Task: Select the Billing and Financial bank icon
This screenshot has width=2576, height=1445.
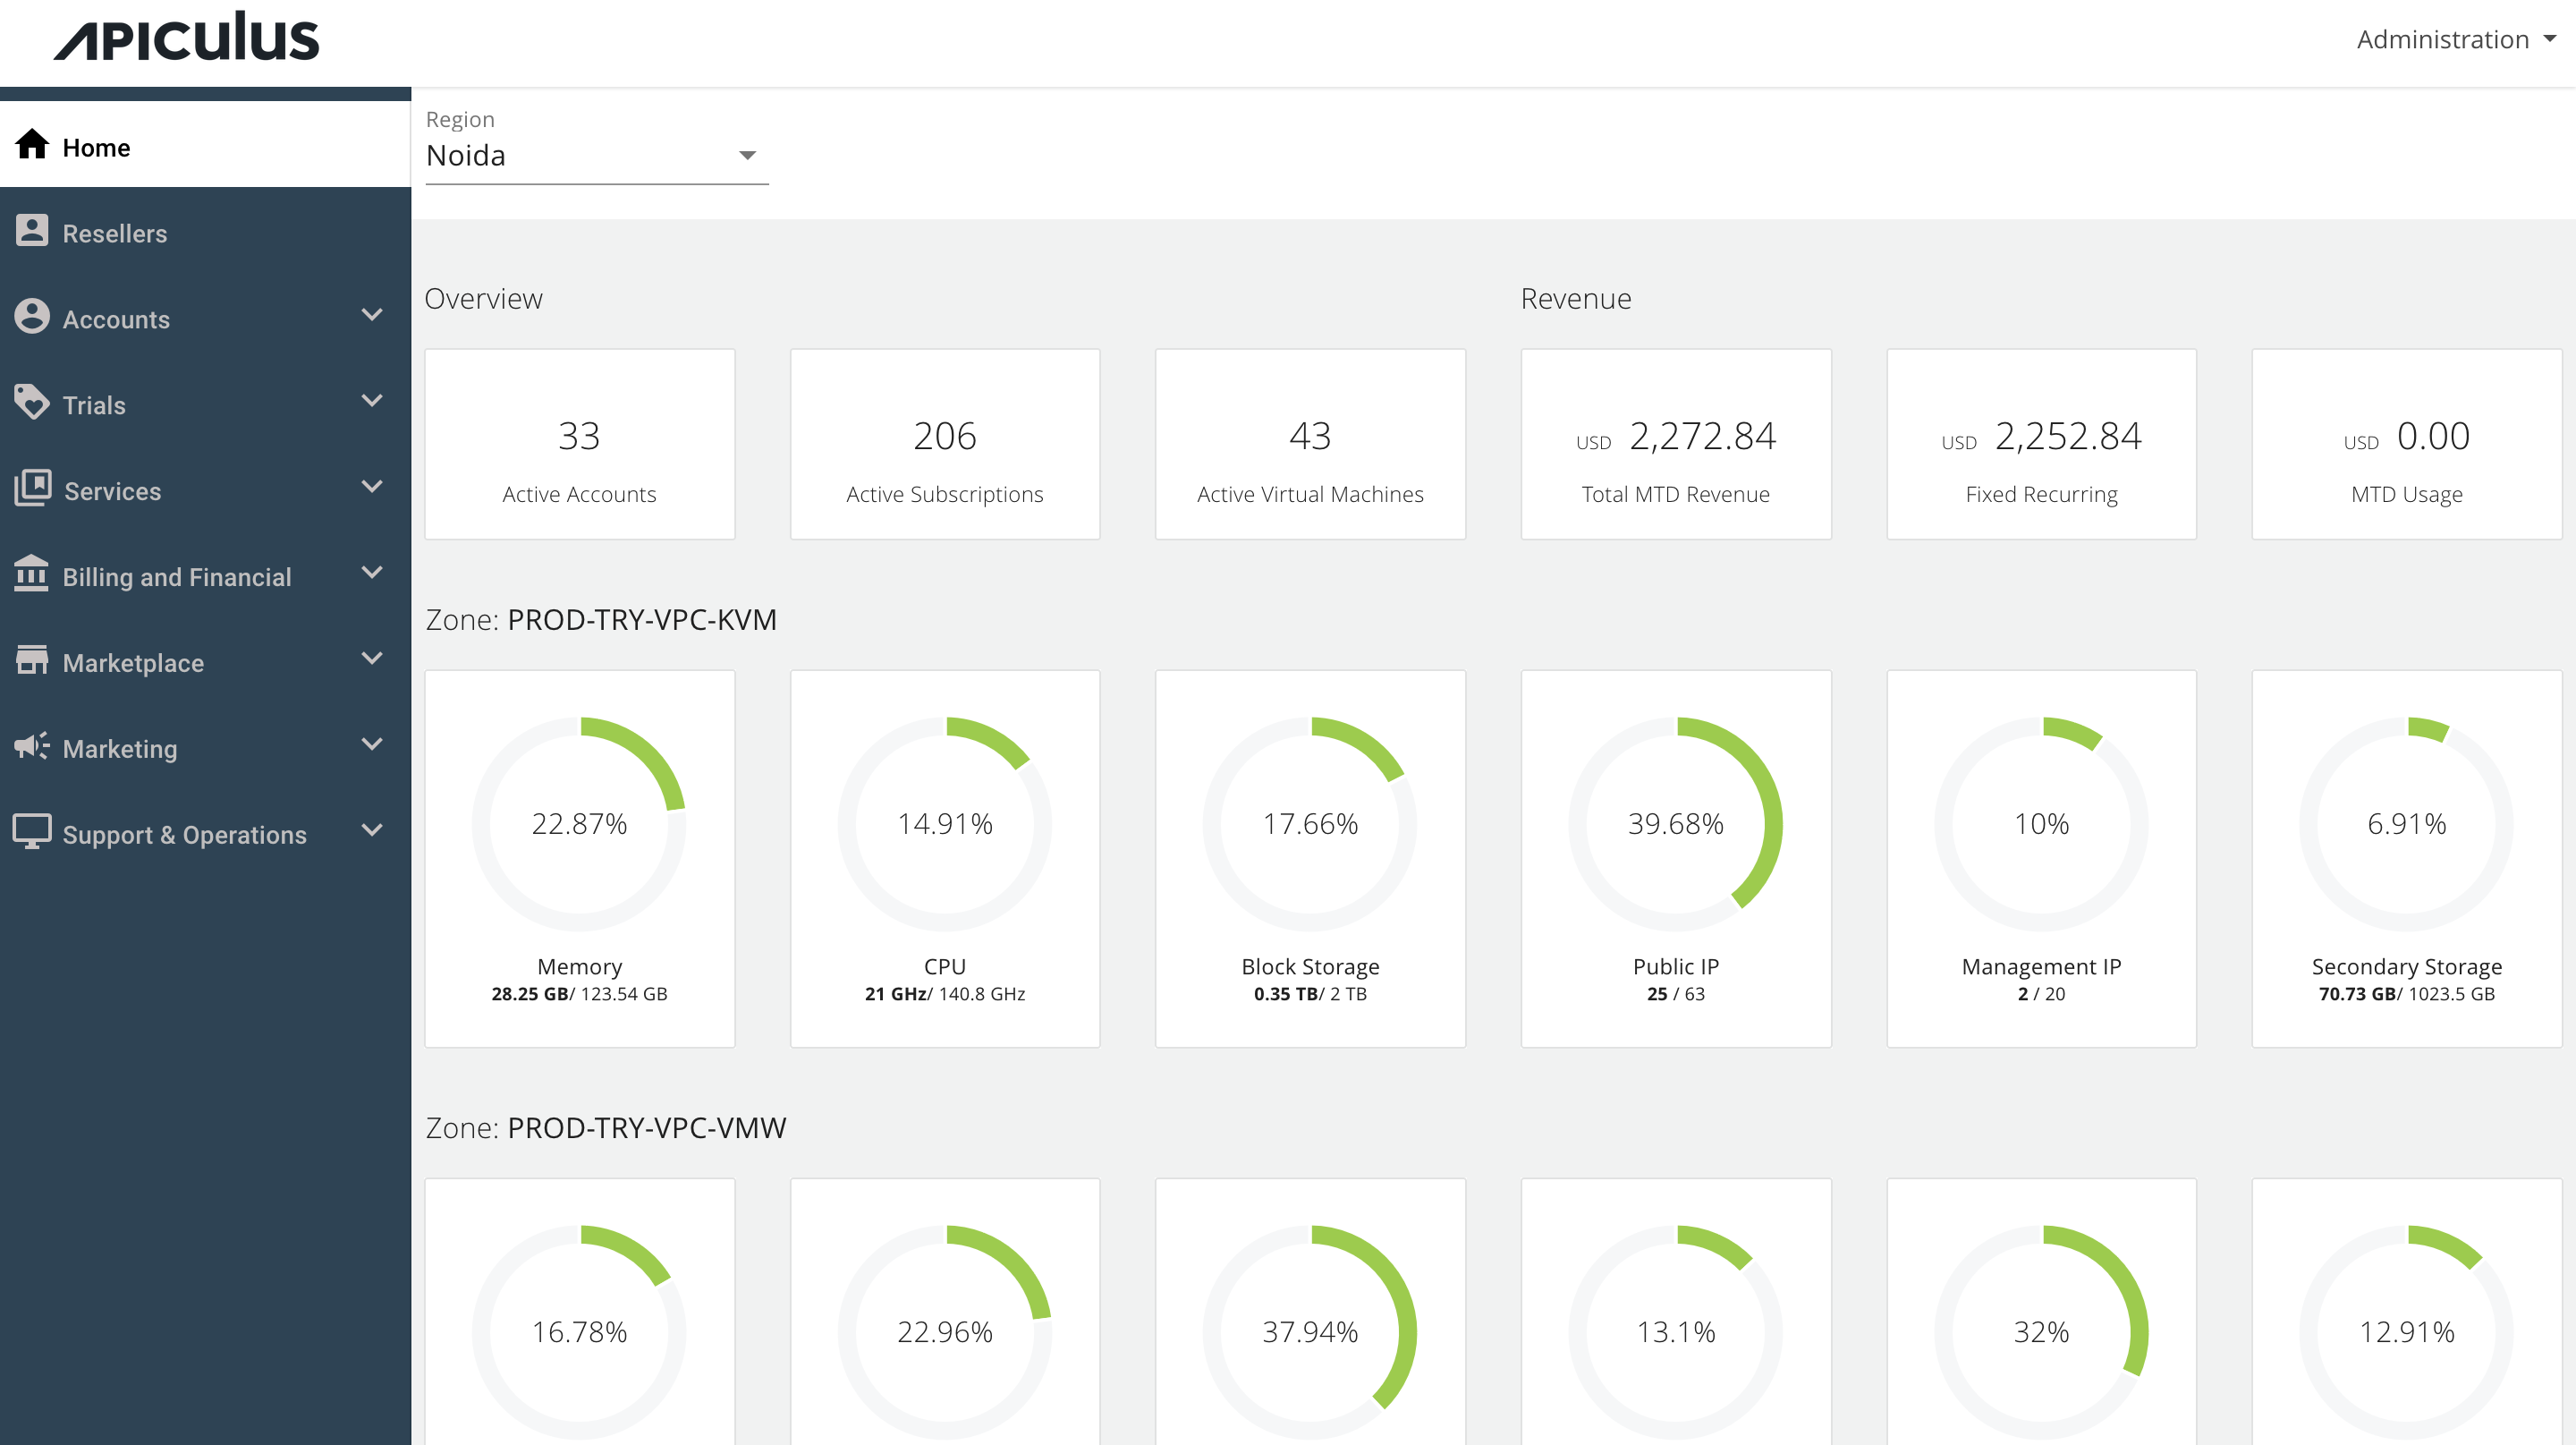Action: pos(32,575)
